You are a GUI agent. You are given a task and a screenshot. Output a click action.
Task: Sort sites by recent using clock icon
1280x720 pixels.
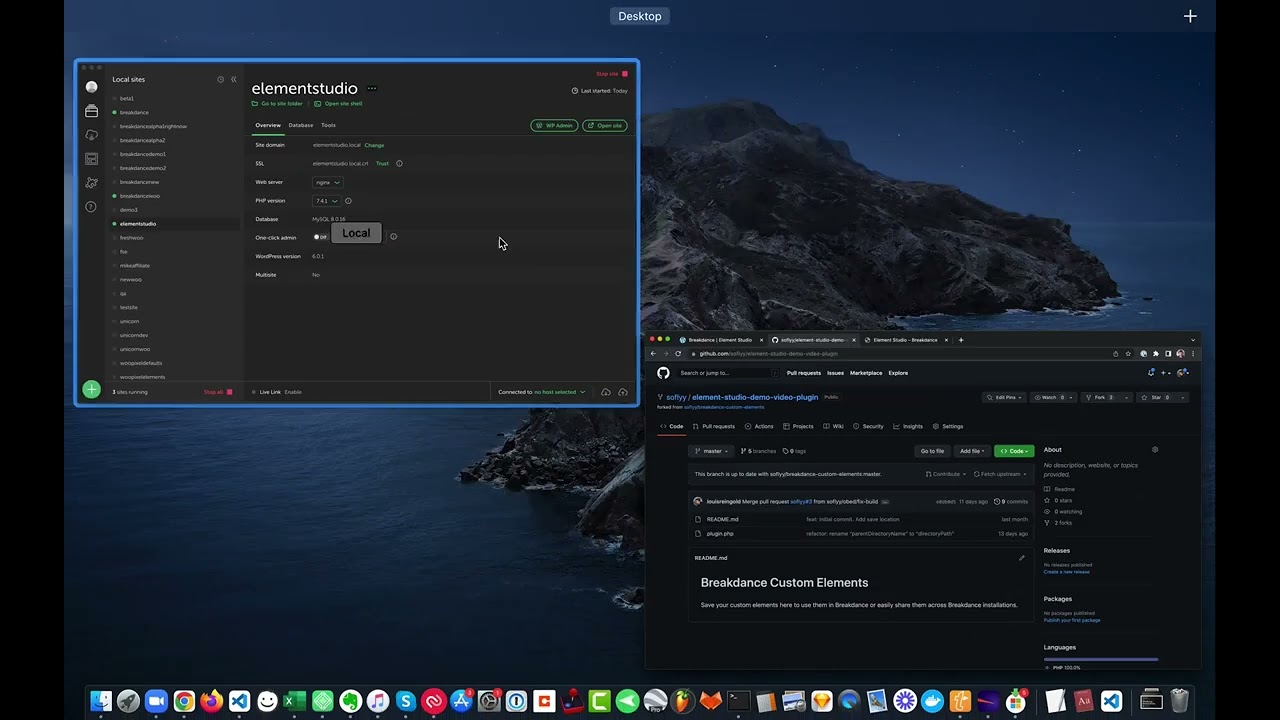tap(221, 79)
